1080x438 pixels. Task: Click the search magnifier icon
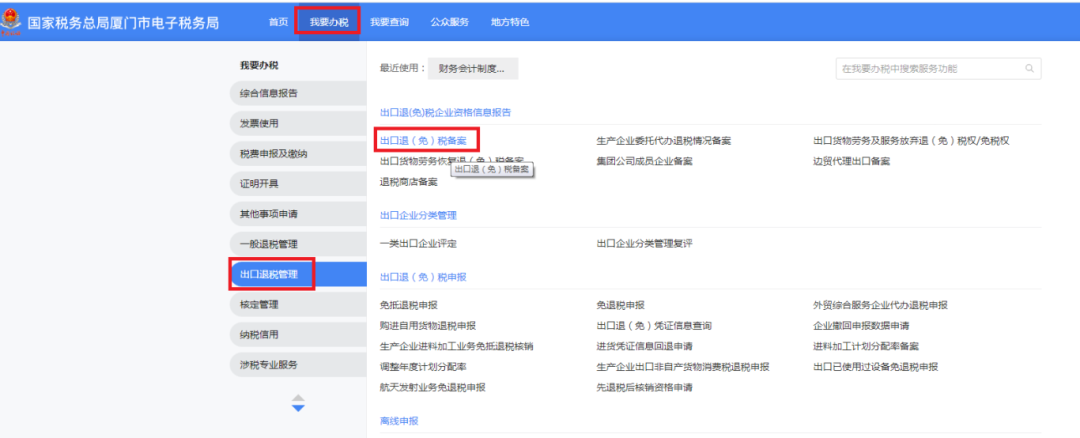pos(1030,69)
